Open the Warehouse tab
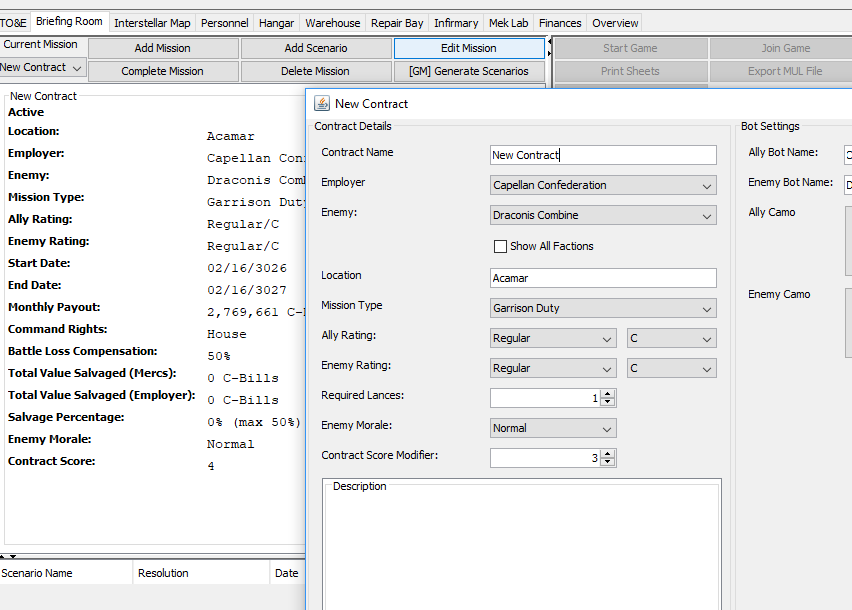 333,23
